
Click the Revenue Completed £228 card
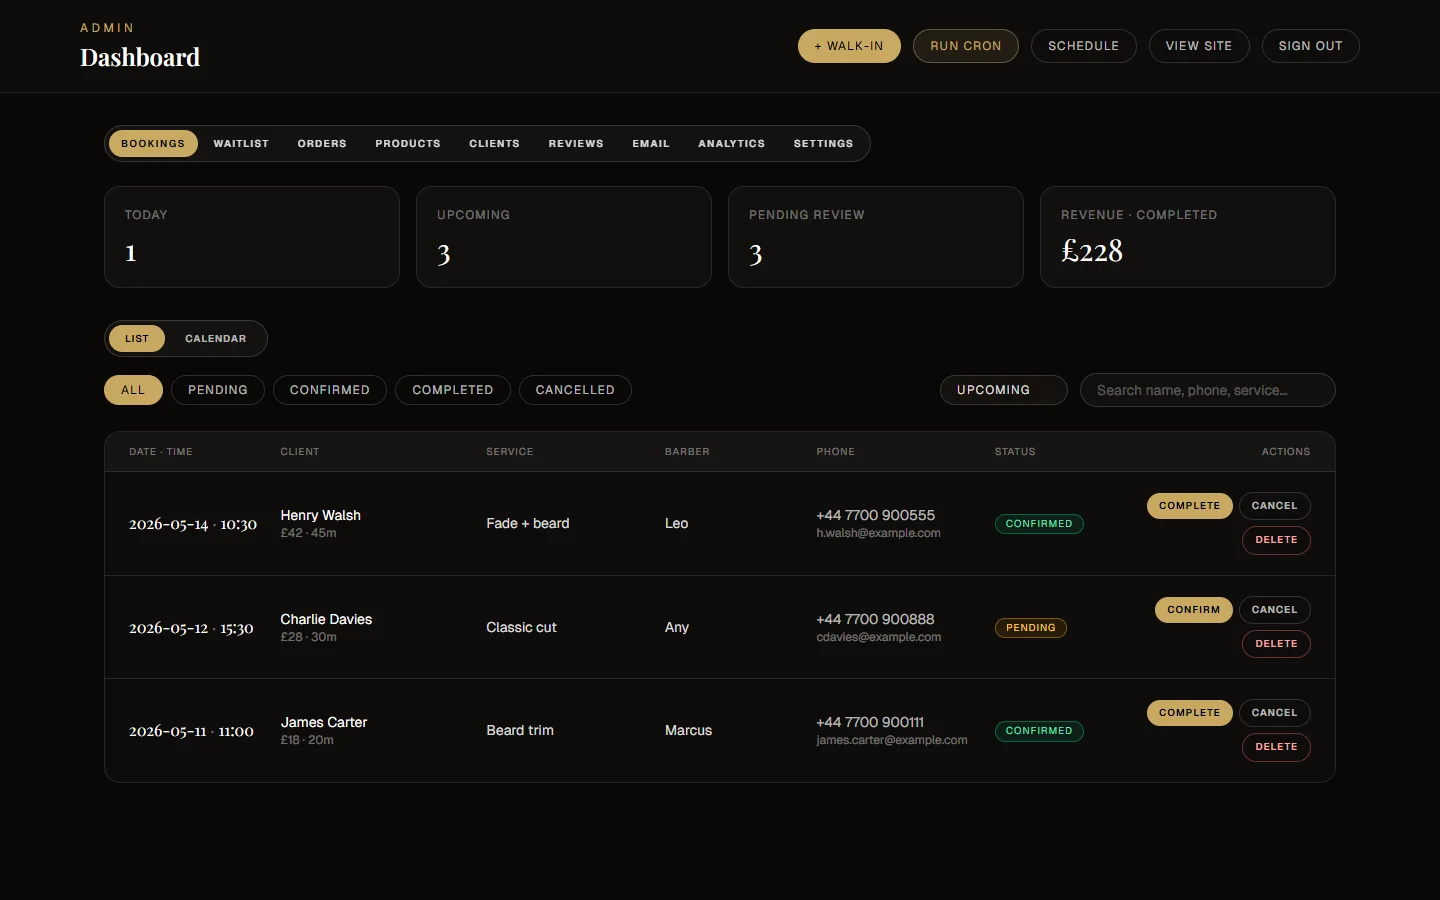[x=1188, y=237]
